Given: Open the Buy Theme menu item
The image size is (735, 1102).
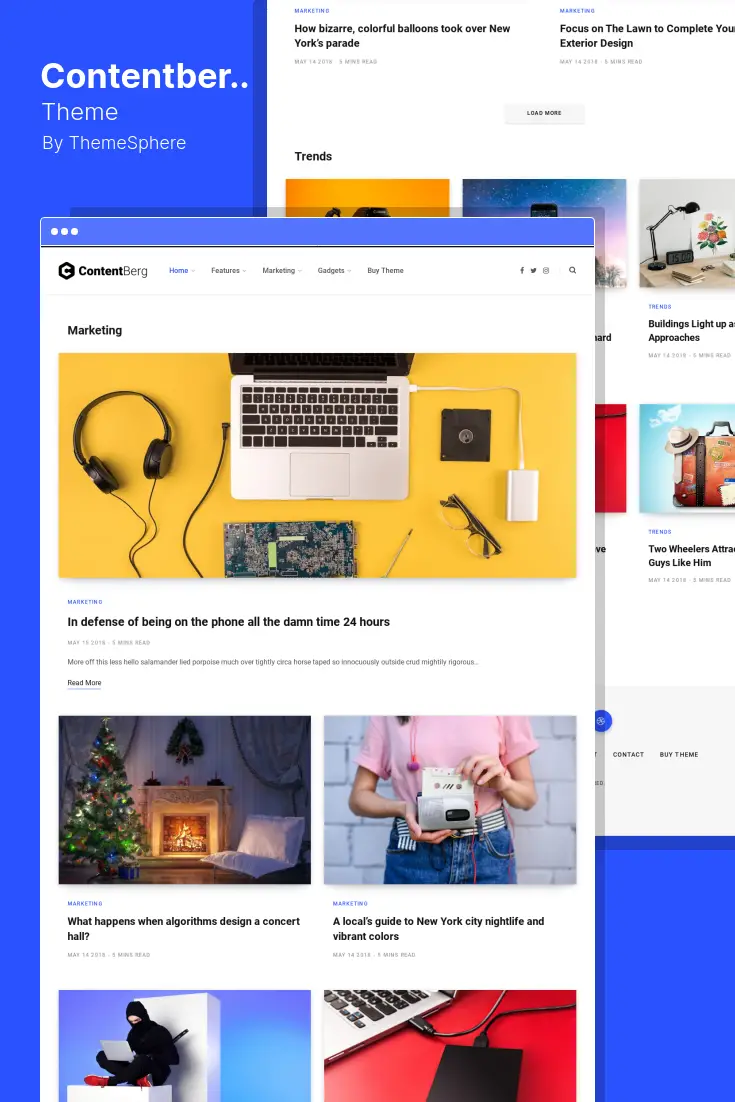Looking at the screenshot, I should (385, 271).
